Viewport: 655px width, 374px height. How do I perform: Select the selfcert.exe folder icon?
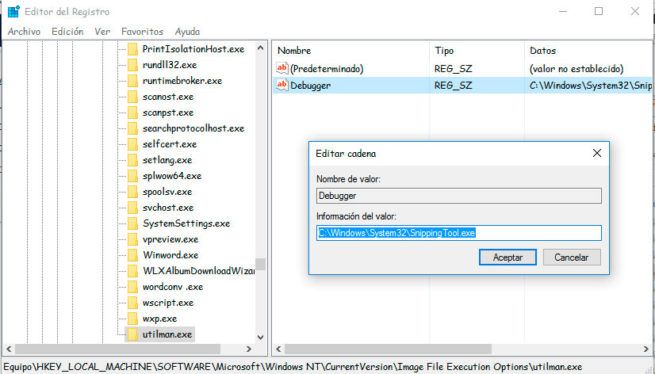(133, 145)
